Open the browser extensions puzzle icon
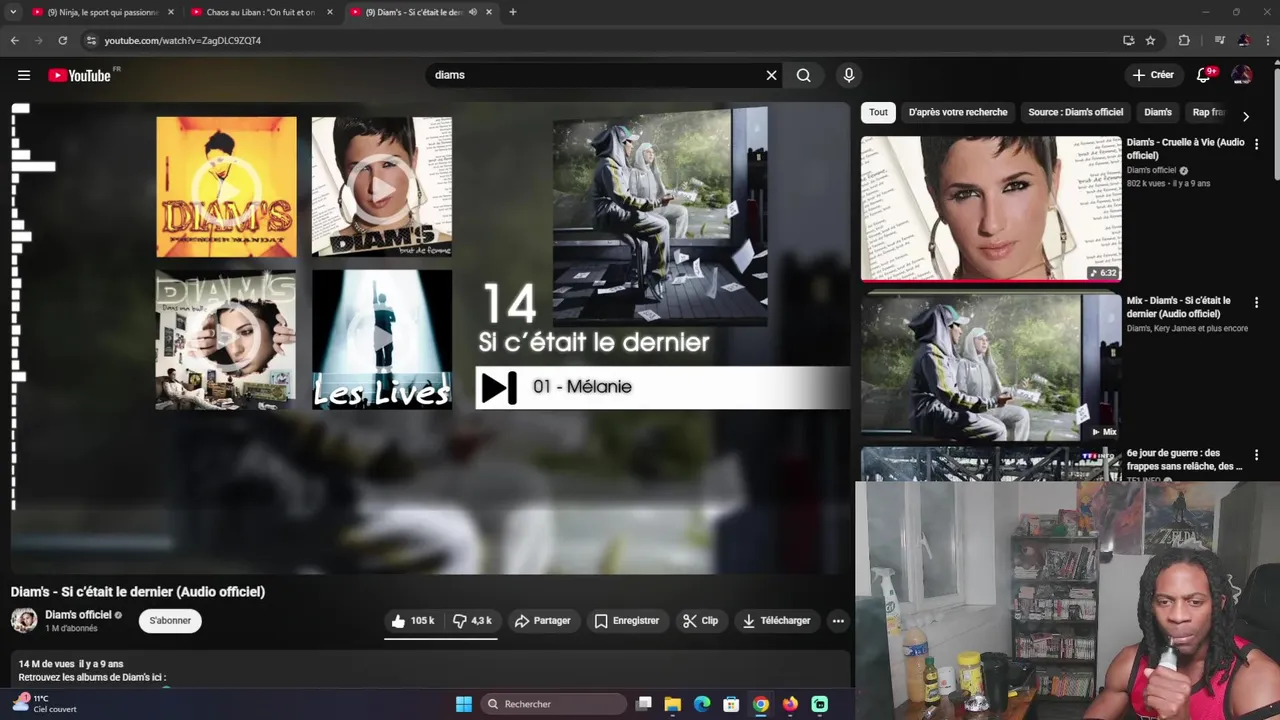The height and width of the screenshot is (720, 1280). 1184,41
